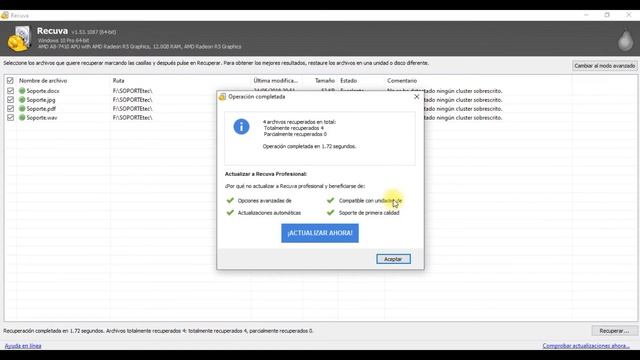Select the Soporte.docx file name
Viewport: 640px width, 360px height.
43,91
